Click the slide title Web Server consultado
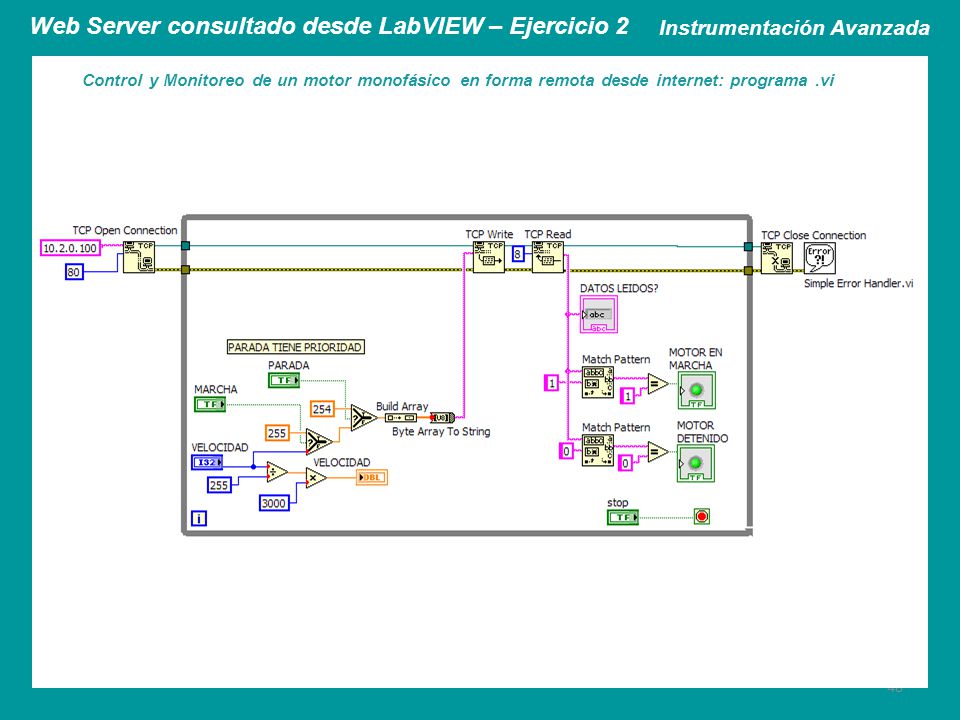Image resolution: width=960 pixels, height=720 pixels. point(329,26)
